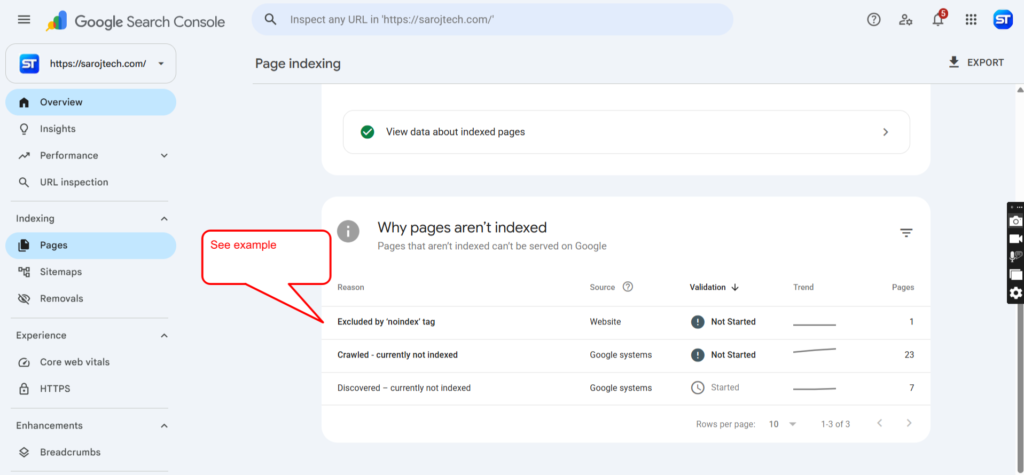Image resolution: width=1024 pixels, height=475 pixels.
Task: Open Core web vitals report
Action: pos(91,362)
